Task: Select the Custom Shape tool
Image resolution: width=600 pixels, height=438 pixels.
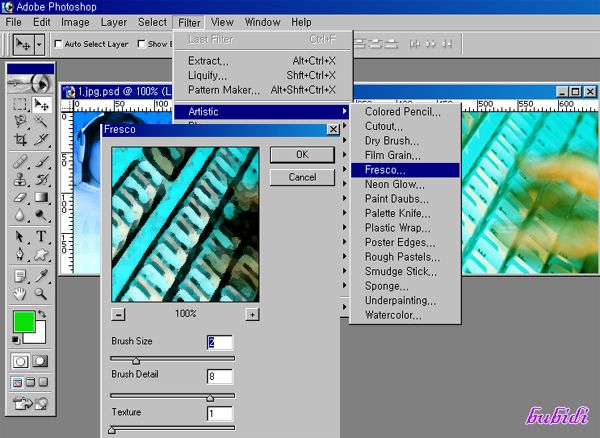Action: 41,254
